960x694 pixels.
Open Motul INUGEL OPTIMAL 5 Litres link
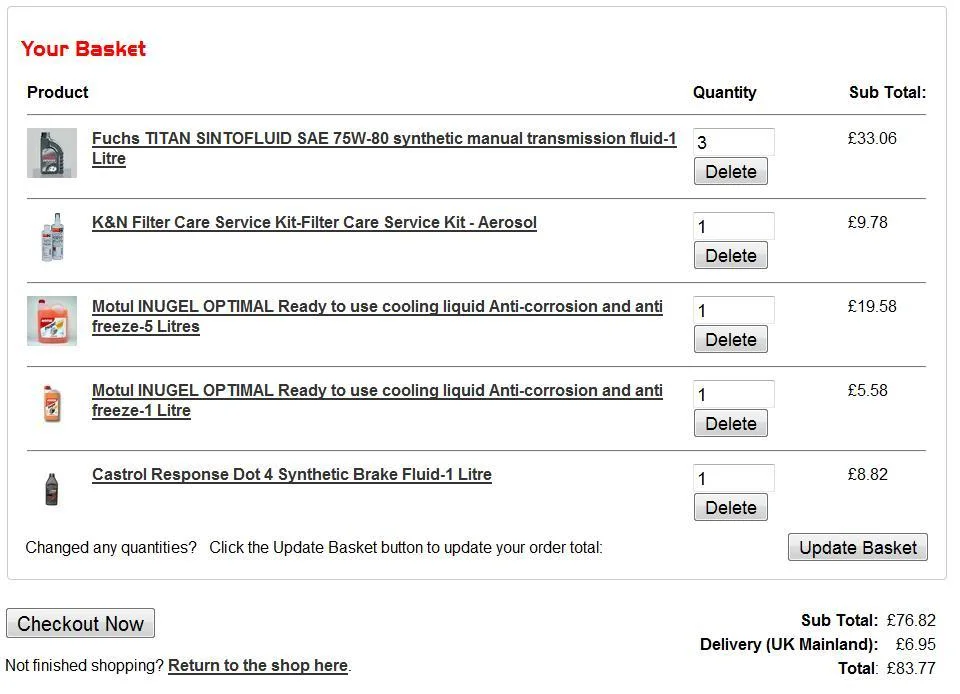377,316
